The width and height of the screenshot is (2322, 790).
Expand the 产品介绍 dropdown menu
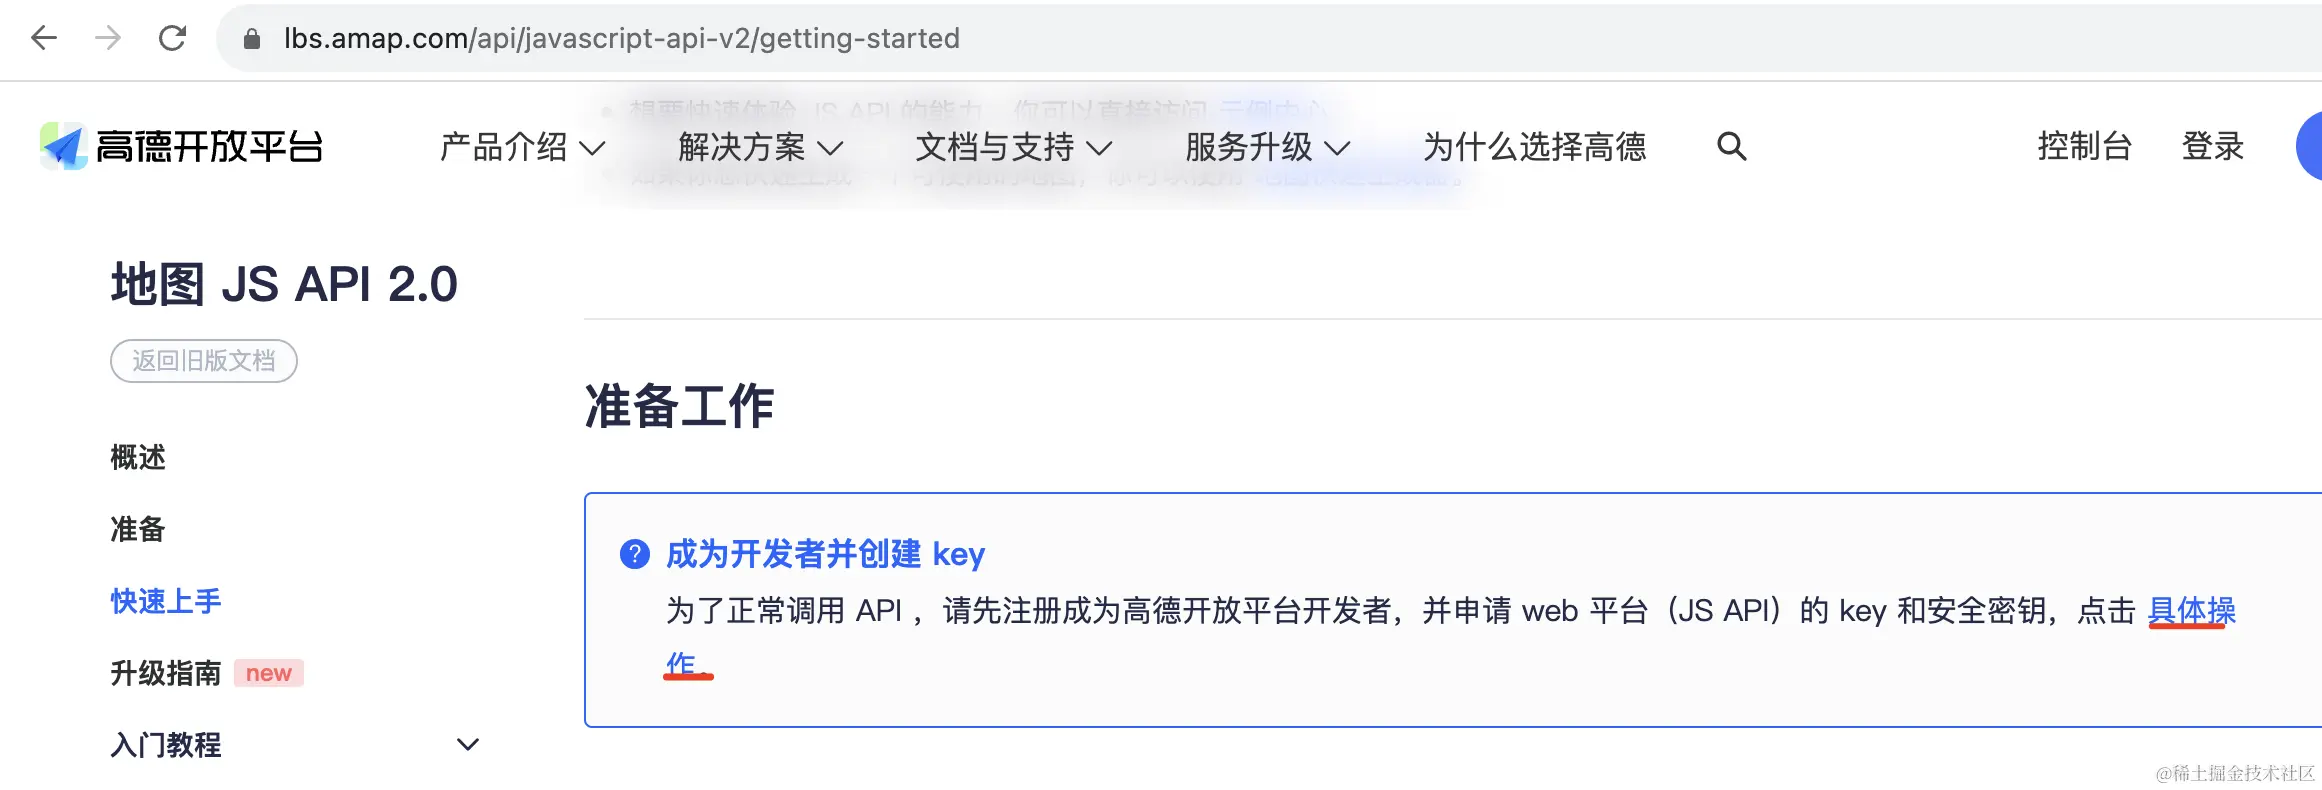click(x=522, y=147)
